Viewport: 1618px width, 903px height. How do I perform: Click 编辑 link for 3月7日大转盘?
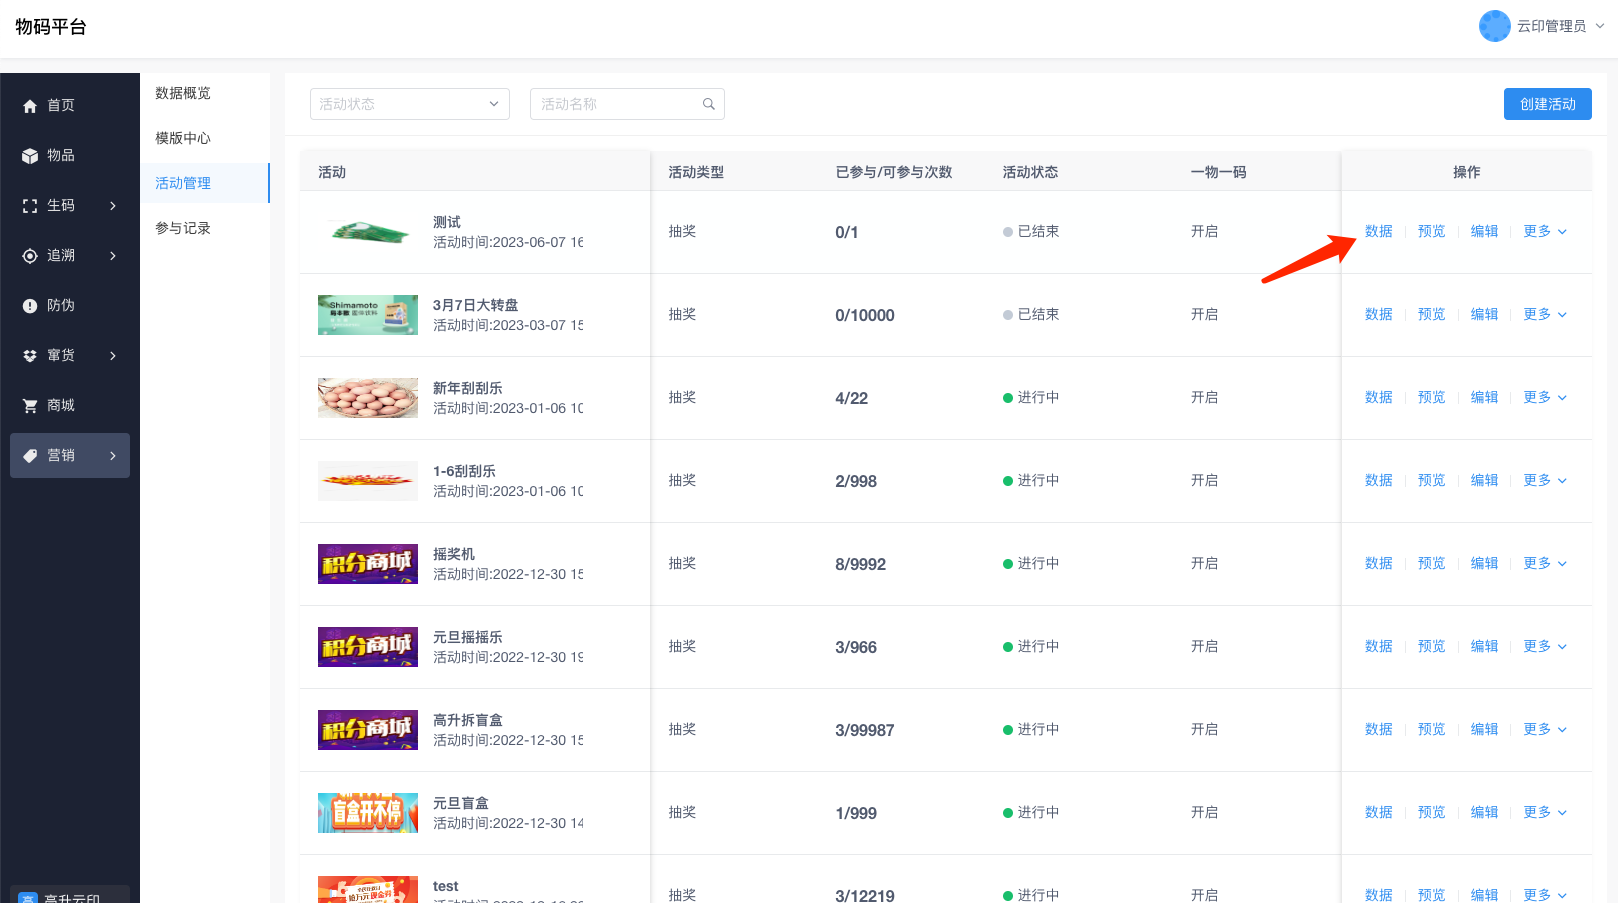point(1485,314)
